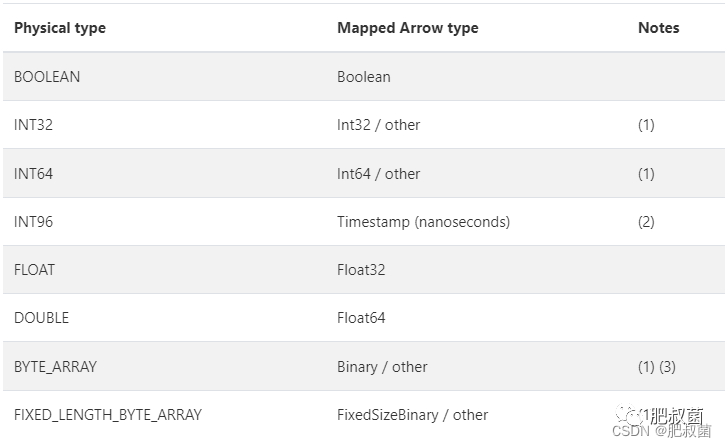727x448 pixels.
Task: Click the Physical type column header
Action: 60,28
